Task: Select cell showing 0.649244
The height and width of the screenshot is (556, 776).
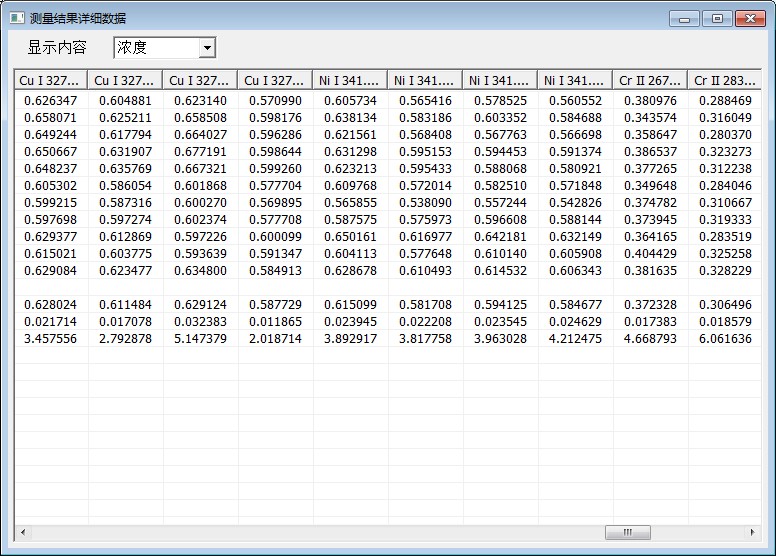Action: point(50,135)
